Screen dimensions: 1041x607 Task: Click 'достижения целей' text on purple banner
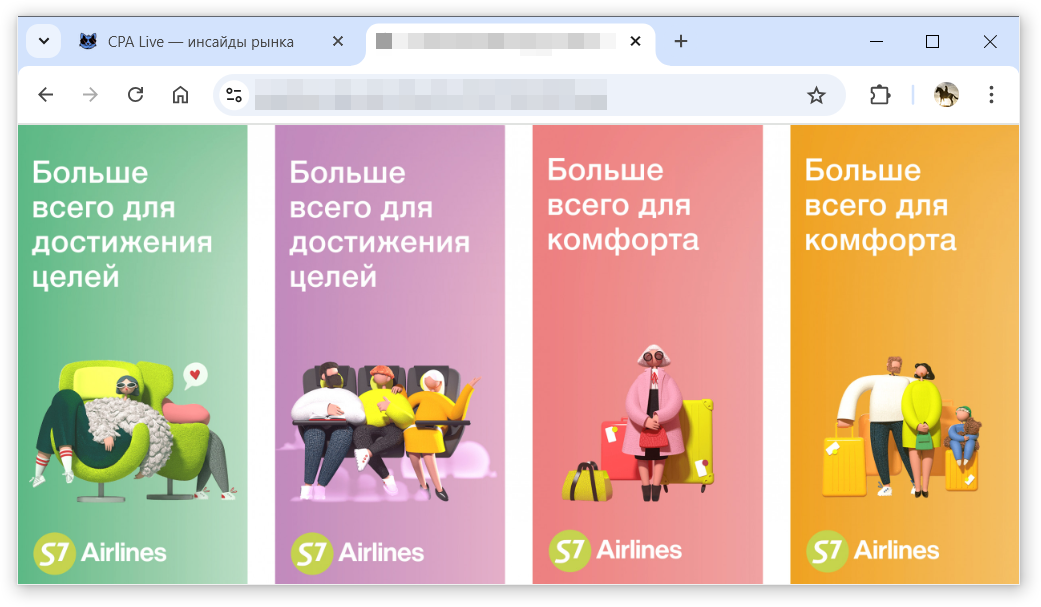point(380,260)
